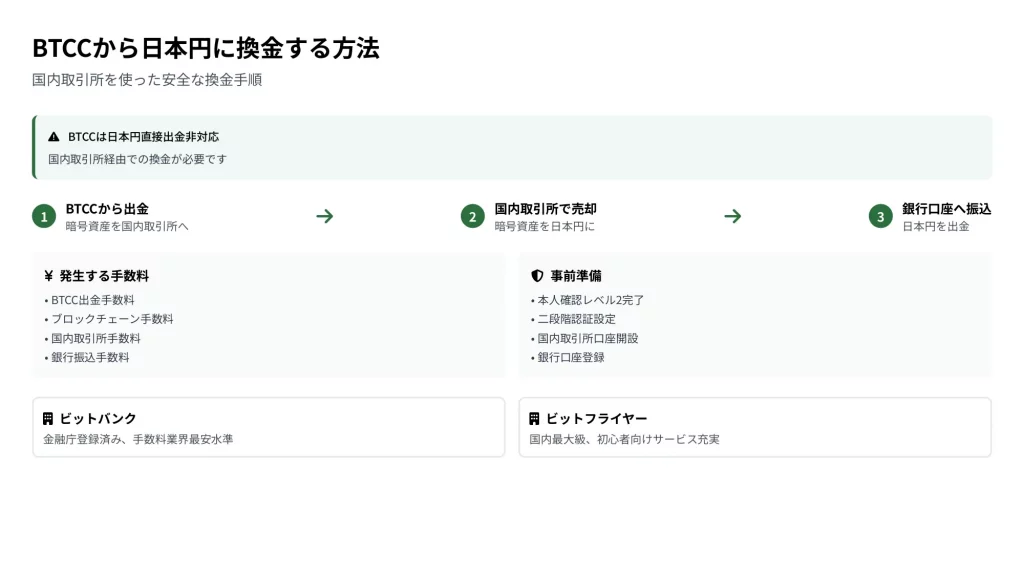Click the warning triangle icon
Image resolution: width=1024 pixels, height=576 pixels.
54,137
